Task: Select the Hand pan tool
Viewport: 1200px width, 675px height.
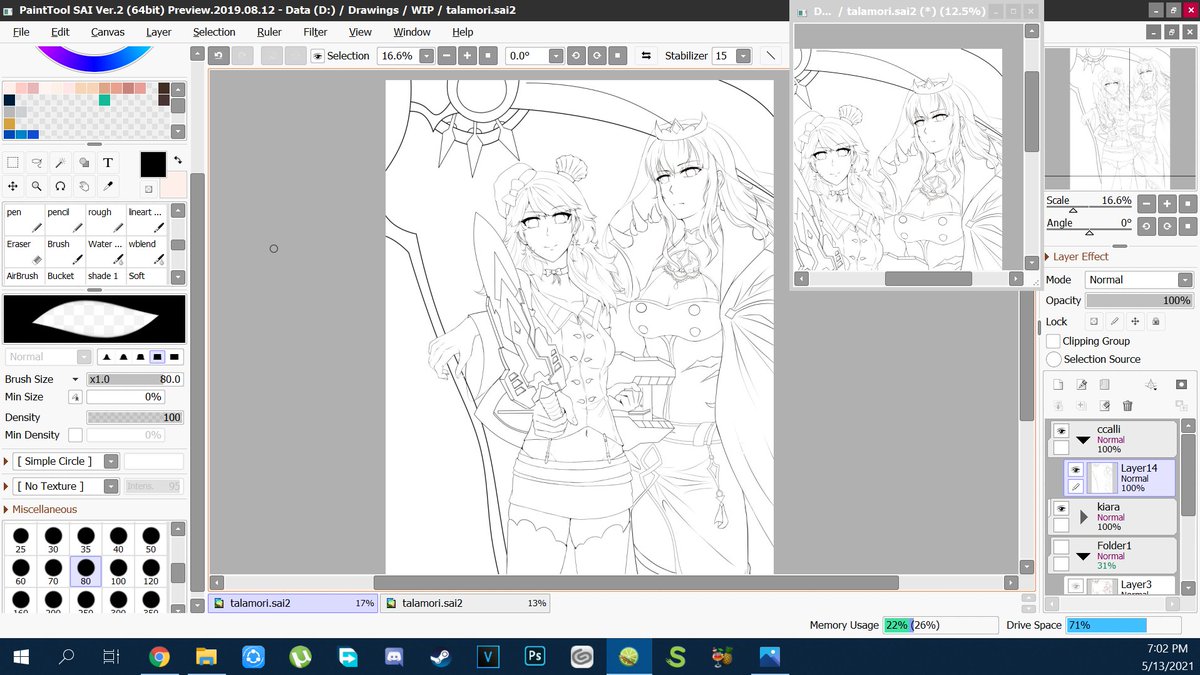Action: 85,186
